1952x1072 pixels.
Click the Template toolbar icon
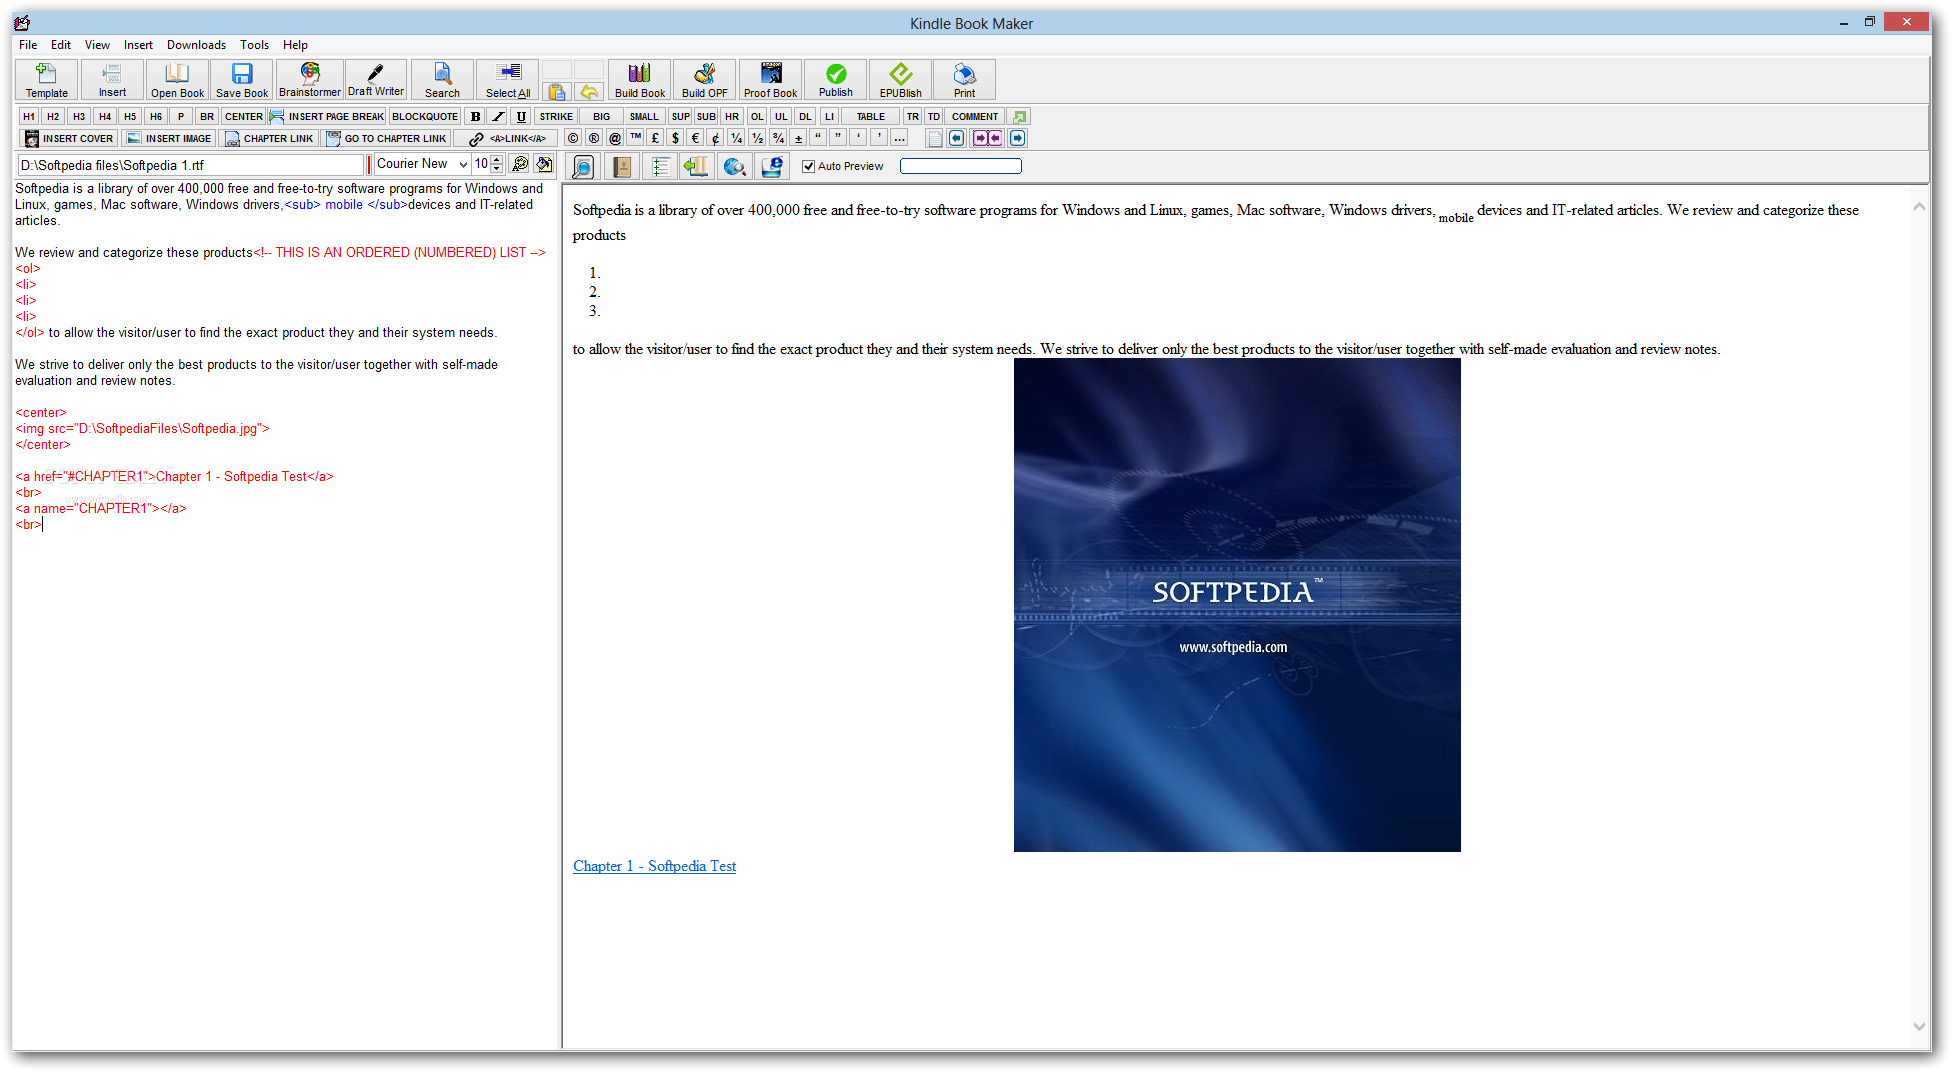[46, 80]
